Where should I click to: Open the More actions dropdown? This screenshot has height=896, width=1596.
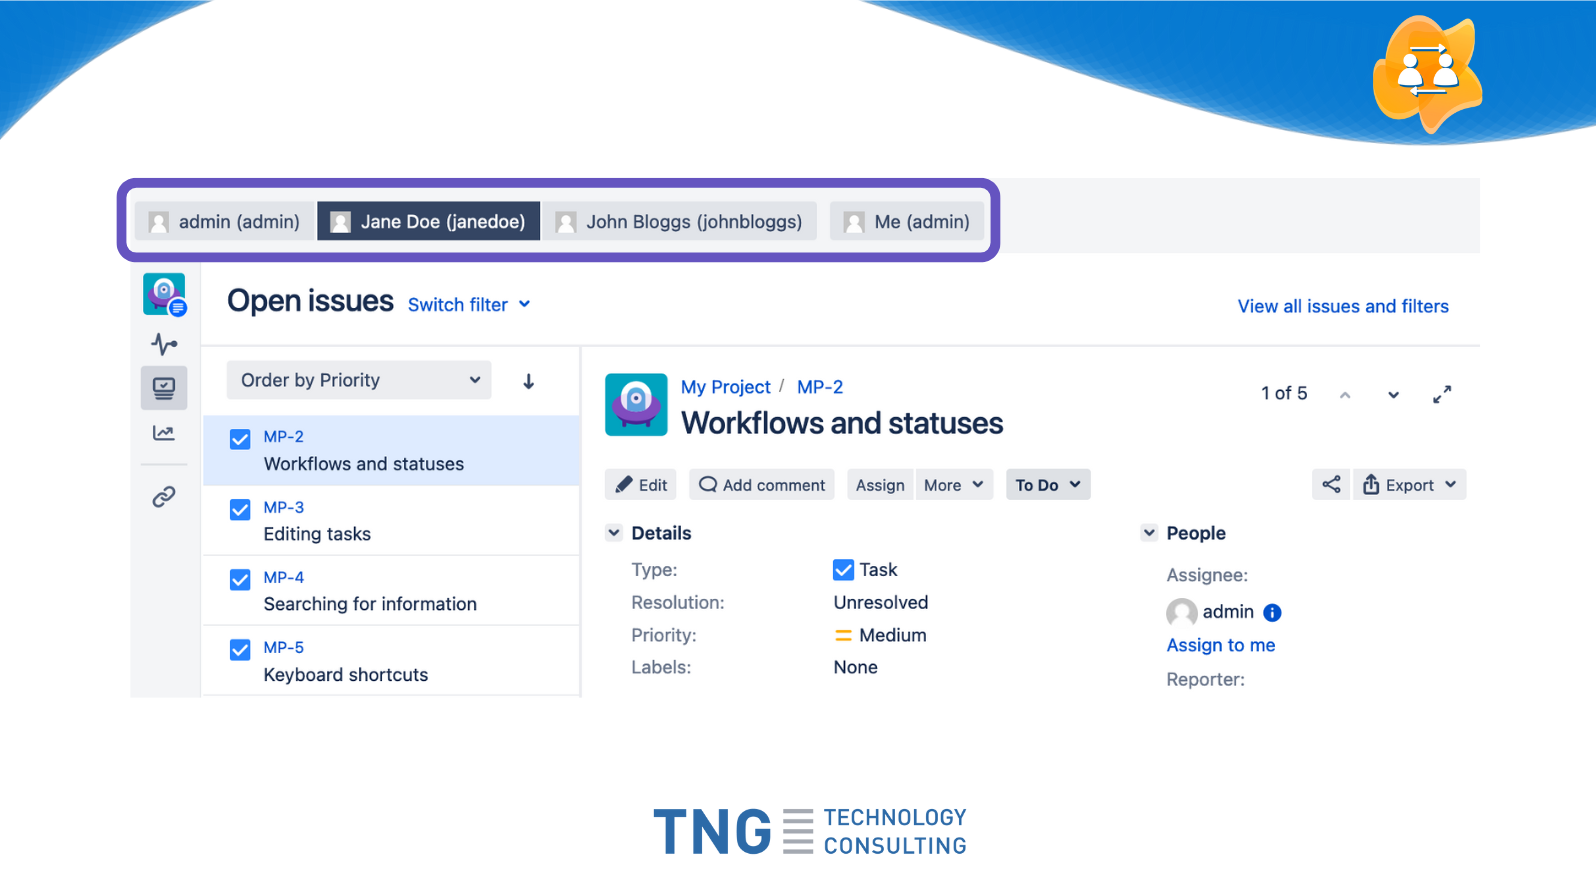point(954,485)
